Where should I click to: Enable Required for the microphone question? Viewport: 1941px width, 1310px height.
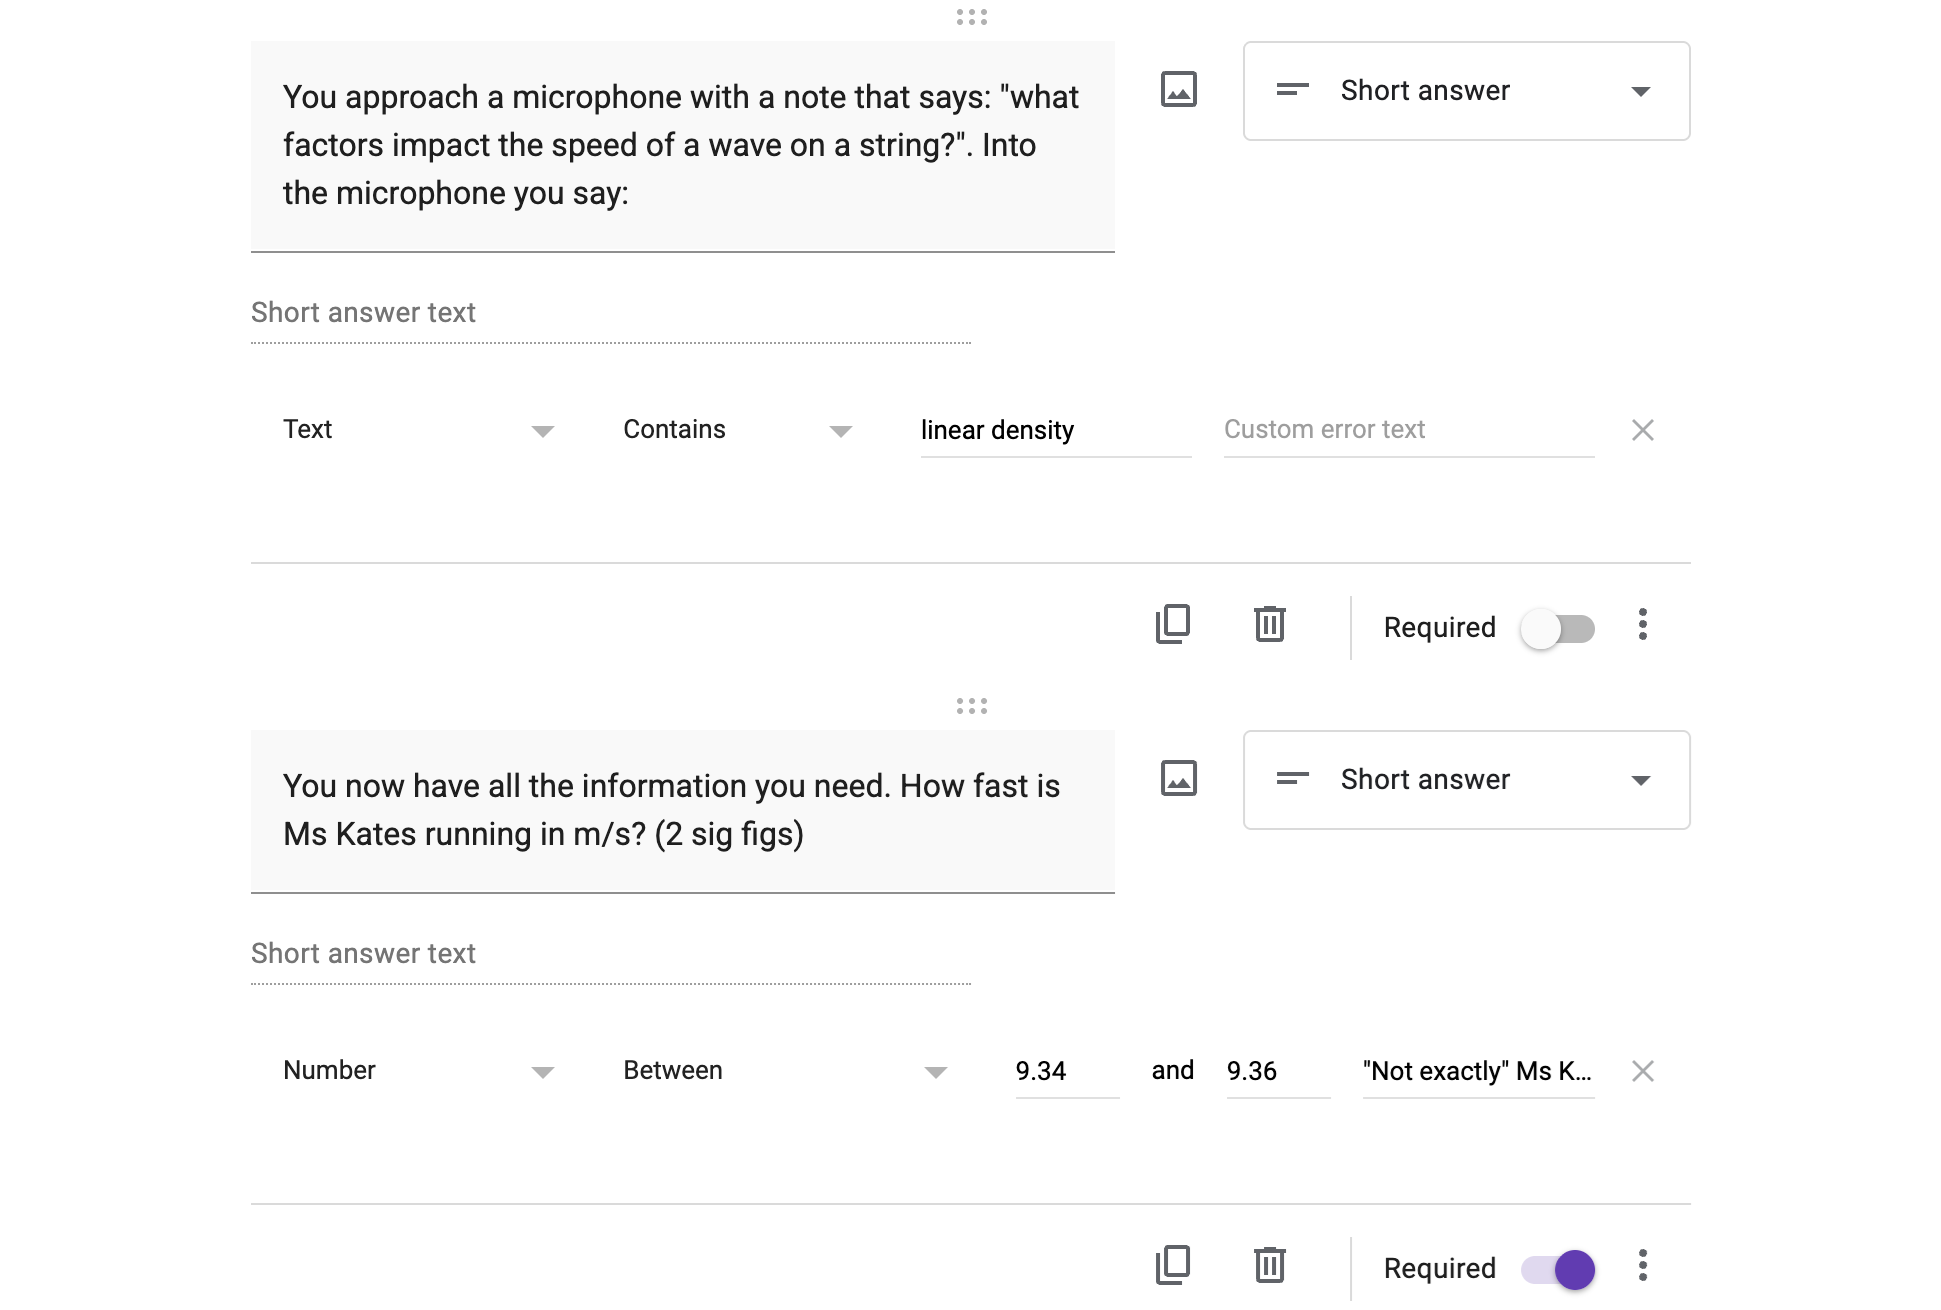coord(1558,629)
